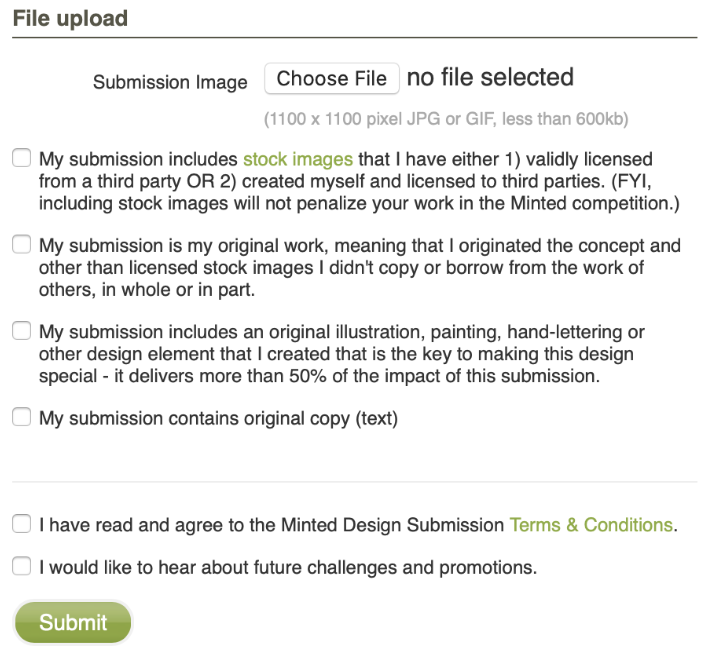Click the Submission Image field label

tap(170, 83)
